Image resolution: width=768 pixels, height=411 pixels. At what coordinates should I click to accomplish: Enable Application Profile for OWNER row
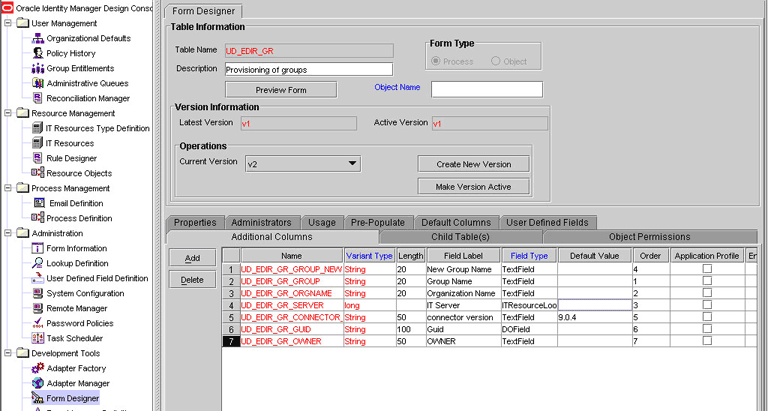(x=707, y=340)
